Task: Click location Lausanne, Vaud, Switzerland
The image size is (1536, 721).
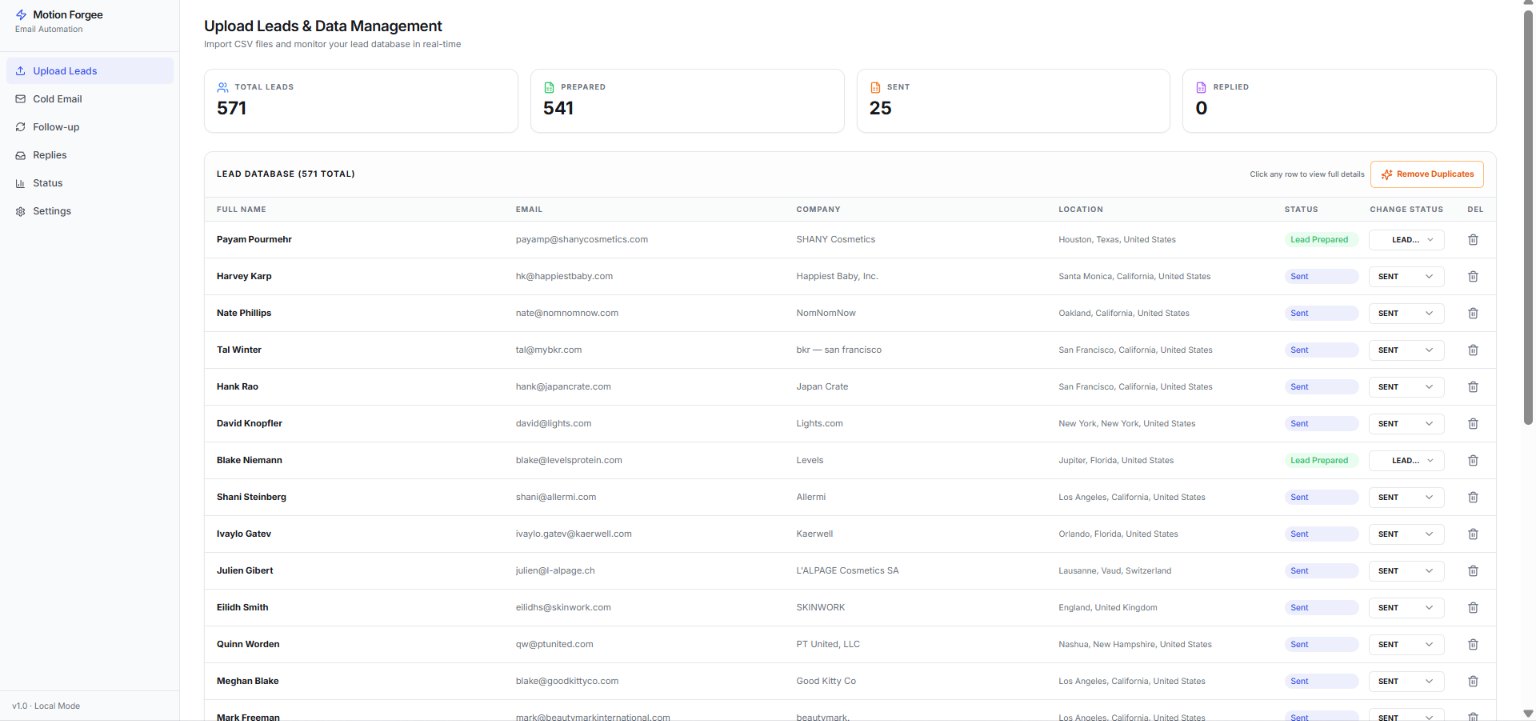Action: pyautogui.click(x=1115, y=571)
